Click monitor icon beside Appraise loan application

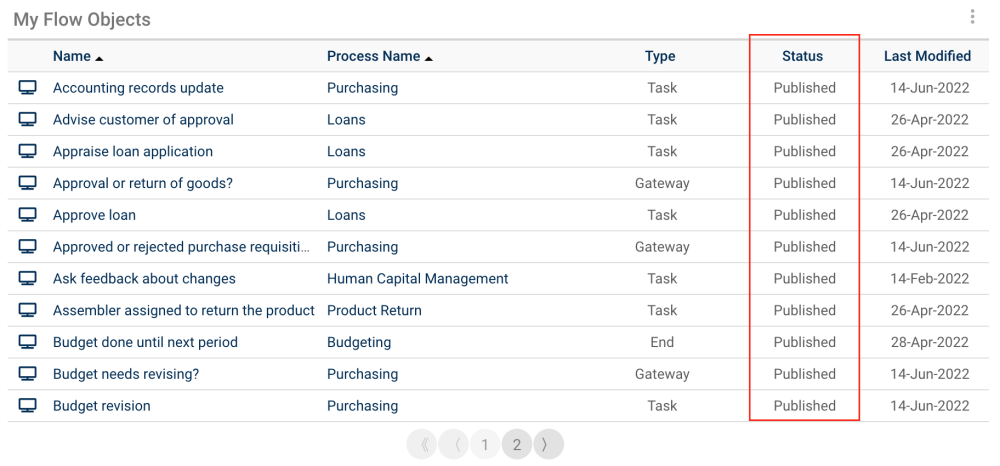(x=28, y=152)
